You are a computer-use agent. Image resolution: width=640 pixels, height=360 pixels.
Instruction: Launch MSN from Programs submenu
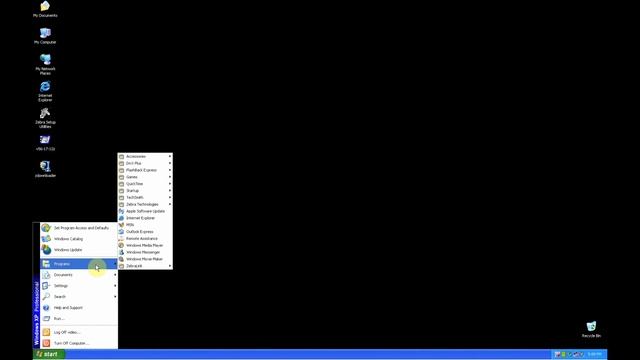coord(145,224)
